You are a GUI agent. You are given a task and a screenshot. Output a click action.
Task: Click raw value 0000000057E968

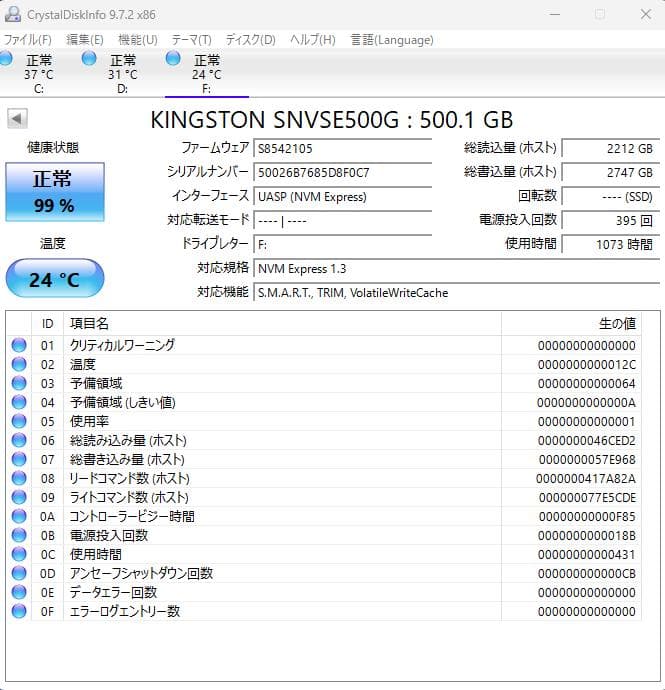tap(587, 460)
